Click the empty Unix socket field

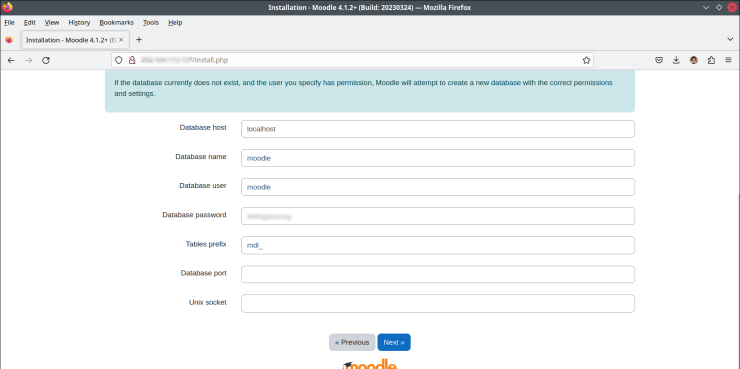[x=437, y=303]
